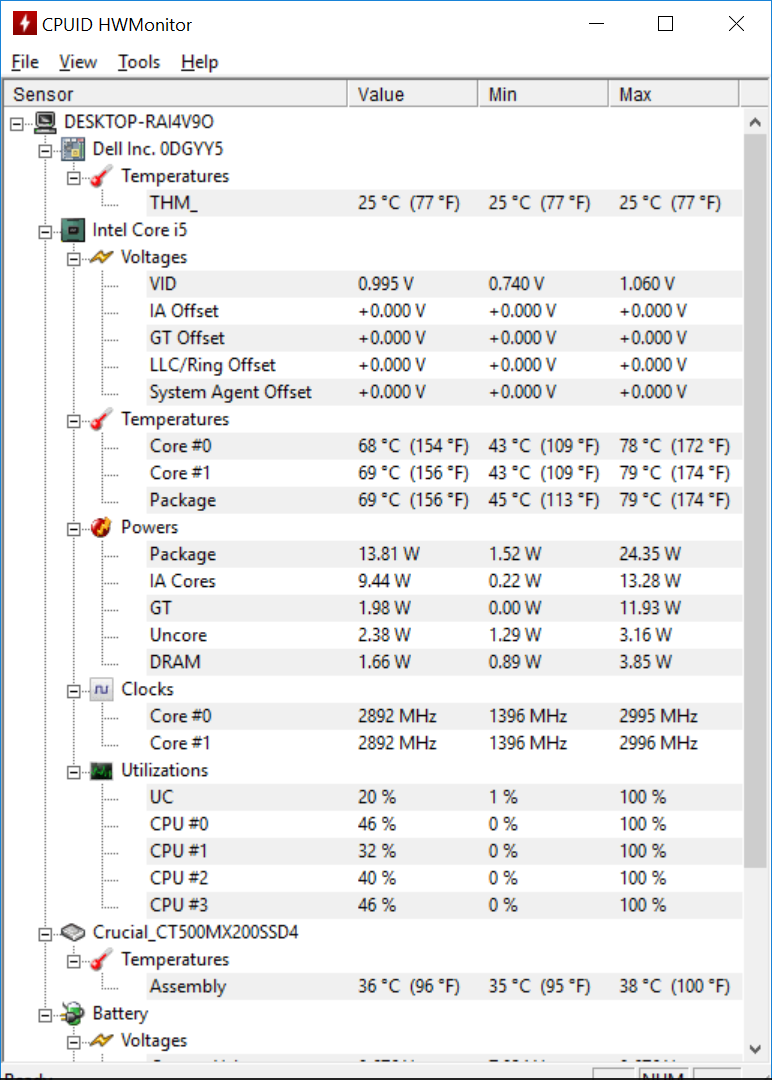Click the HWMonitor app logo in title bar

click(25, 23)
